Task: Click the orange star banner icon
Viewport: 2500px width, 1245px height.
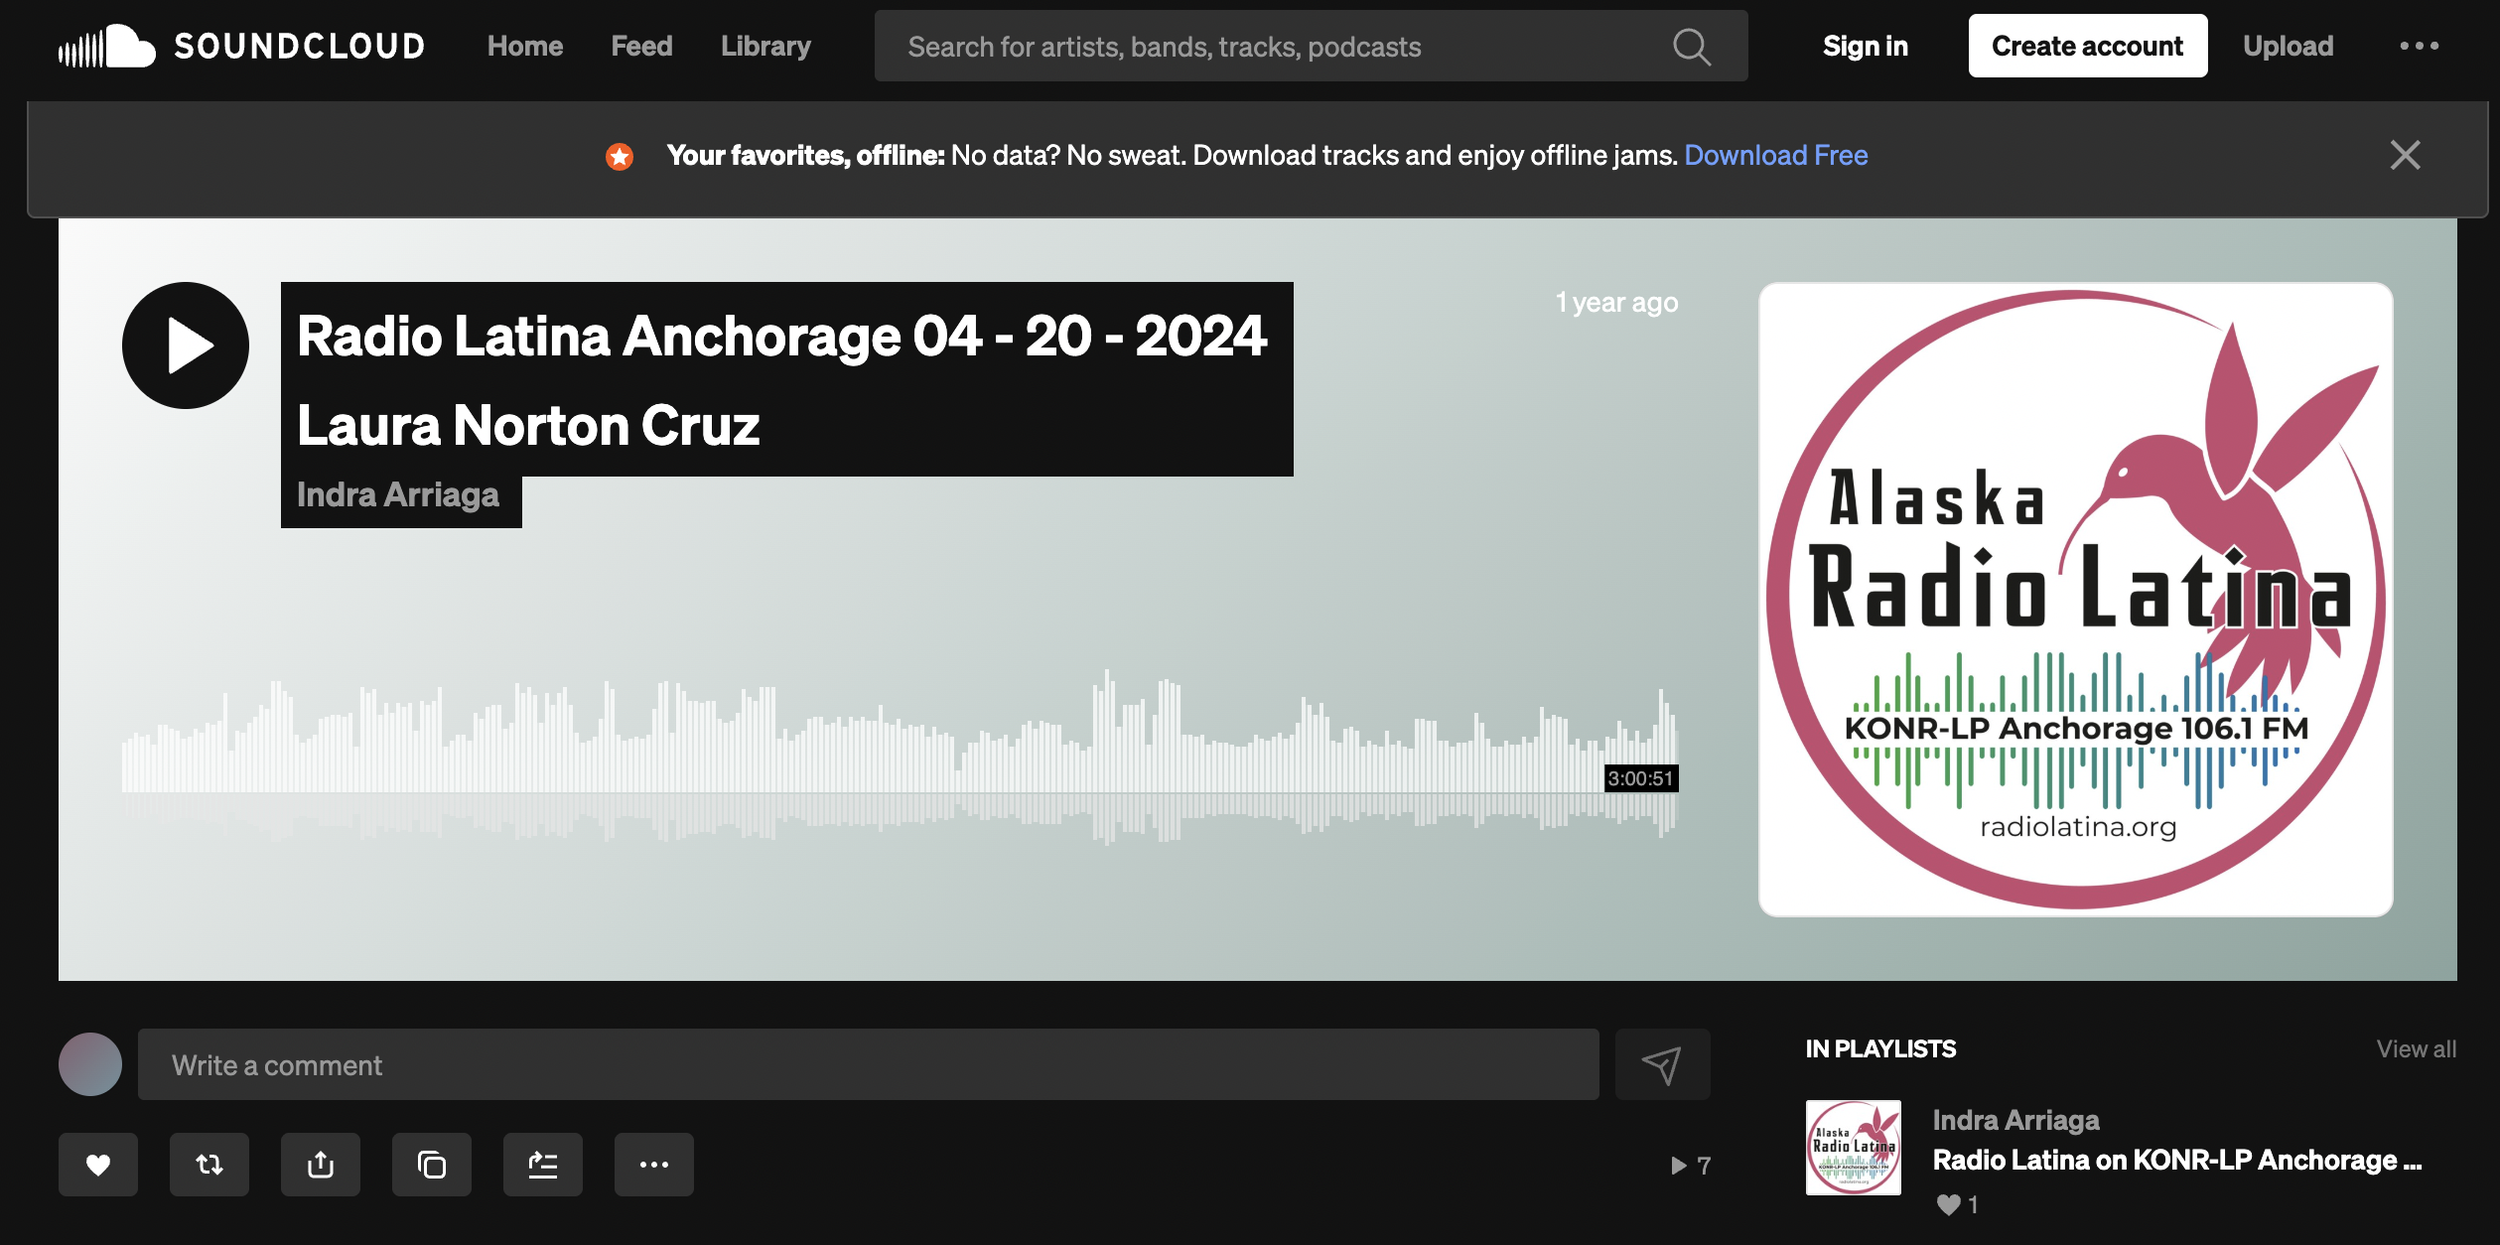Action: pyautogui.click(x=619, y=156)
